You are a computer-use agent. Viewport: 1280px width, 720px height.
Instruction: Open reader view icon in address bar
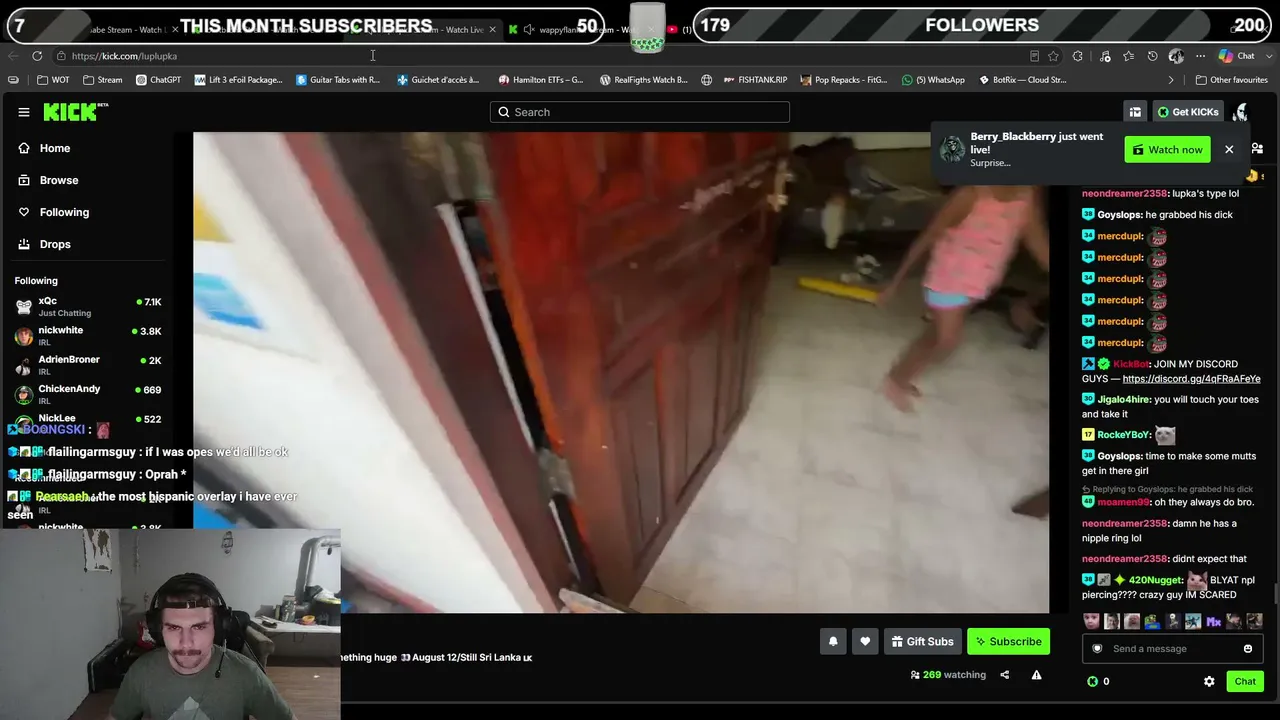[1034, 56]
